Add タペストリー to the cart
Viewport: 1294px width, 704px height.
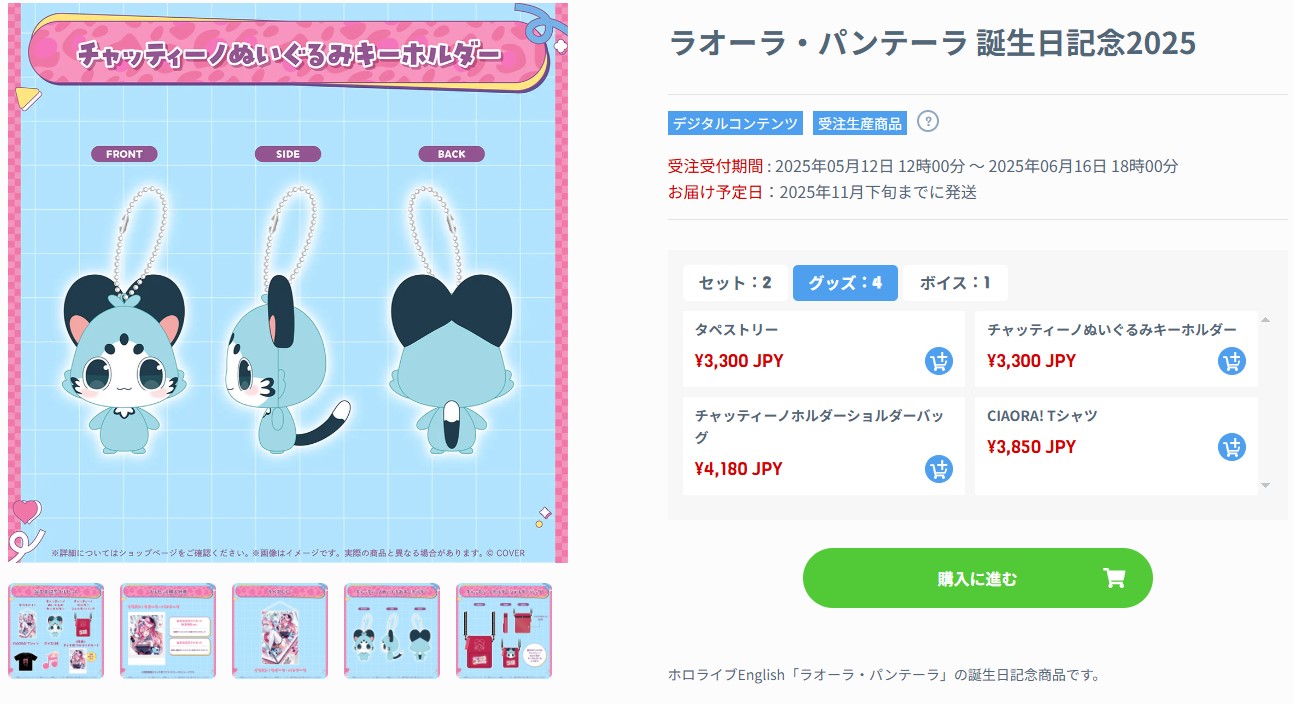pos(938,362)
